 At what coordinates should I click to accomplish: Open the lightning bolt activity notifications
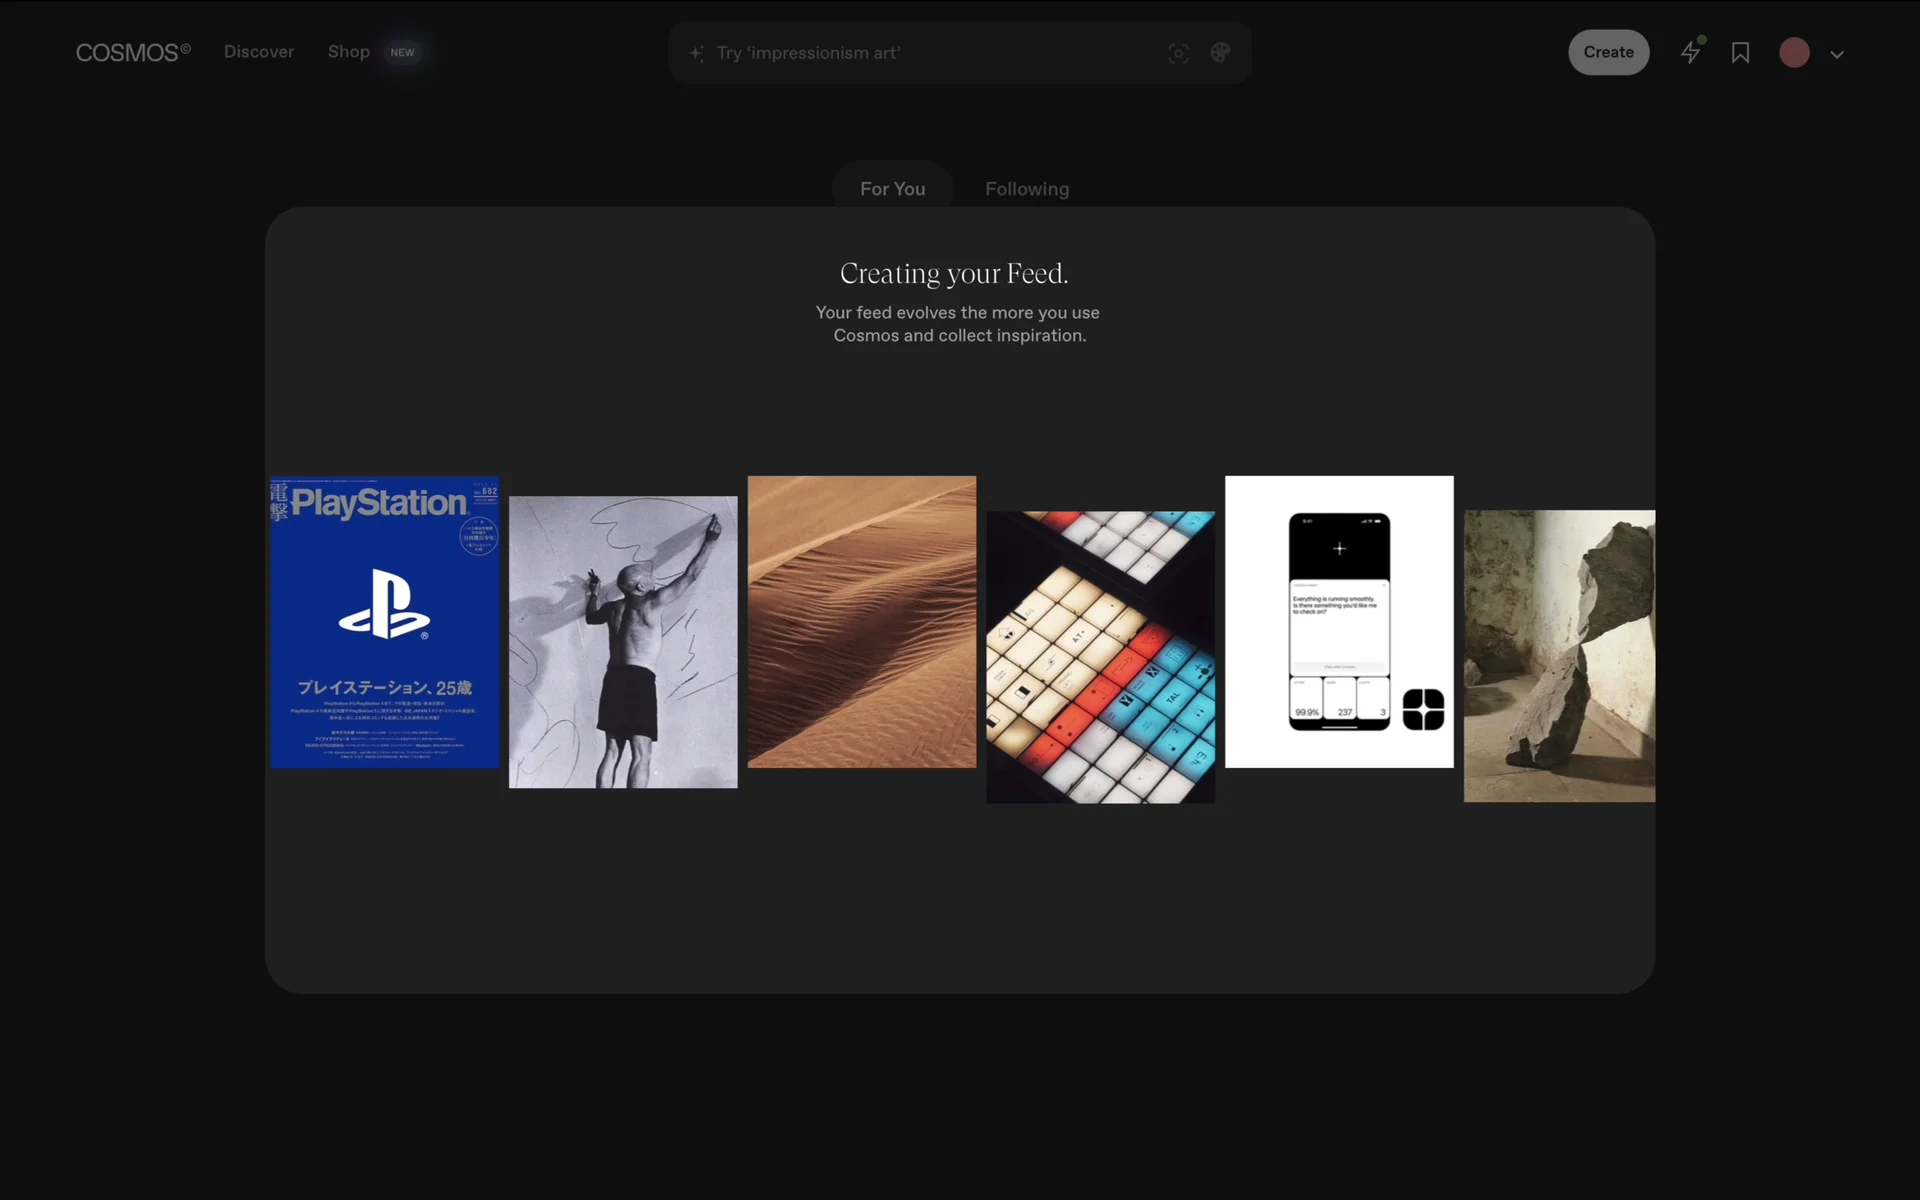(x=1690, y=53)
